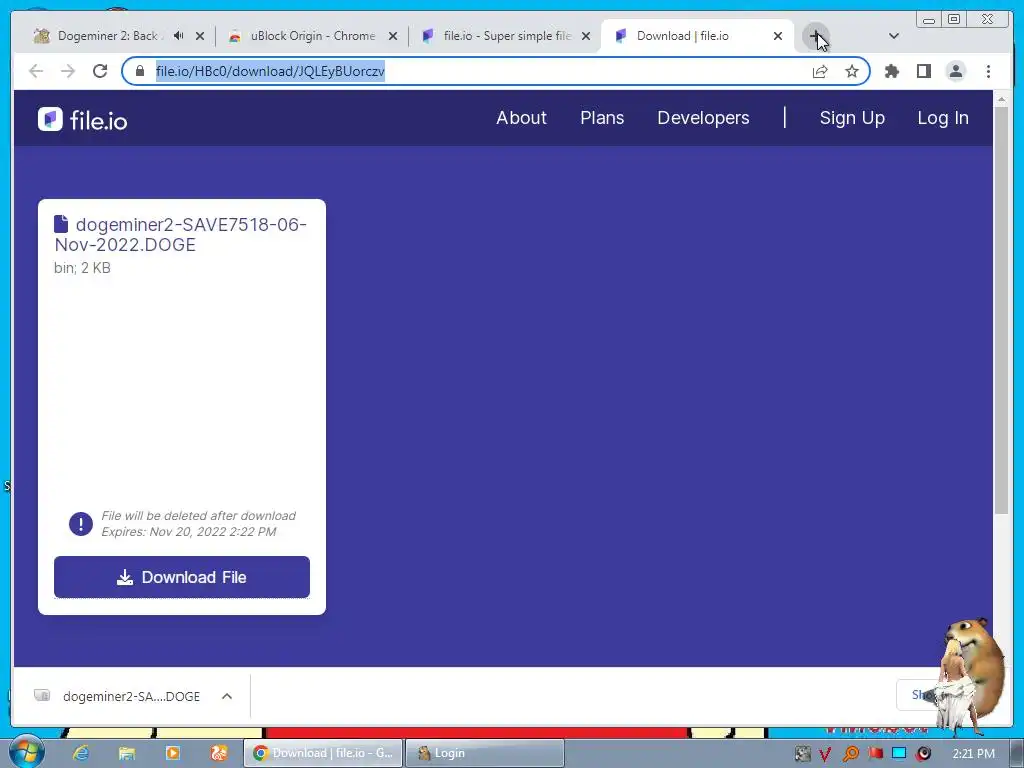
Task: Click the exclamation warning icon
Action: click(x=81, y=524)
